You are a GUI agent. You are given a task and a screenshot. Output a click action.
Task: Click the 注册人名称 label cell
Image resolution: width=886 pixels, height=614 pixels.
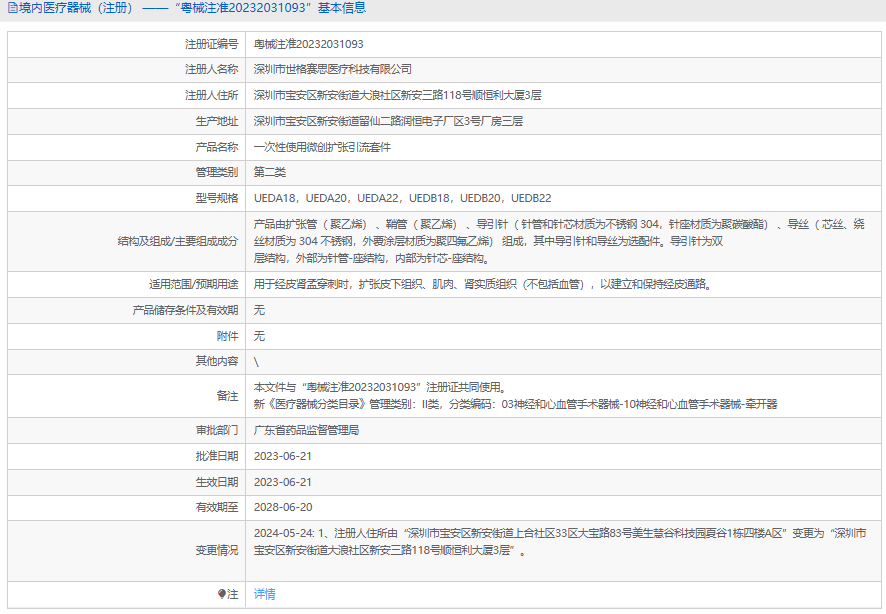[x=211, y=69]
